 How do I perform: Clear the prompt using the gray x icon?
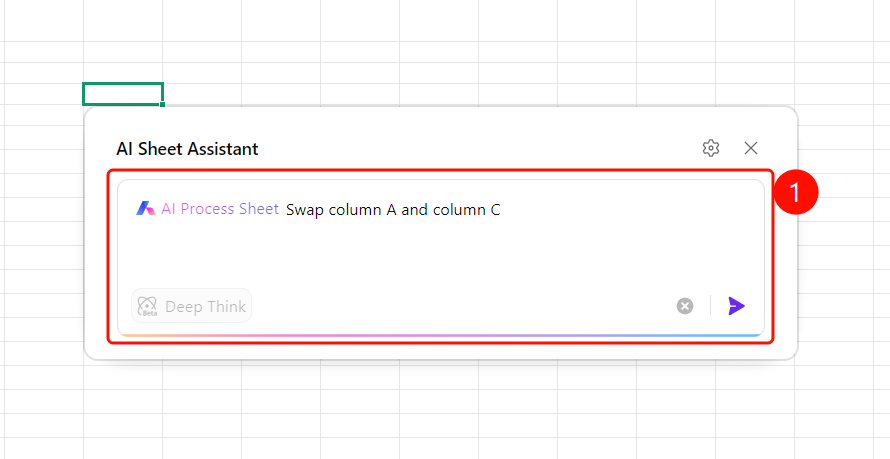pos(685,306)
